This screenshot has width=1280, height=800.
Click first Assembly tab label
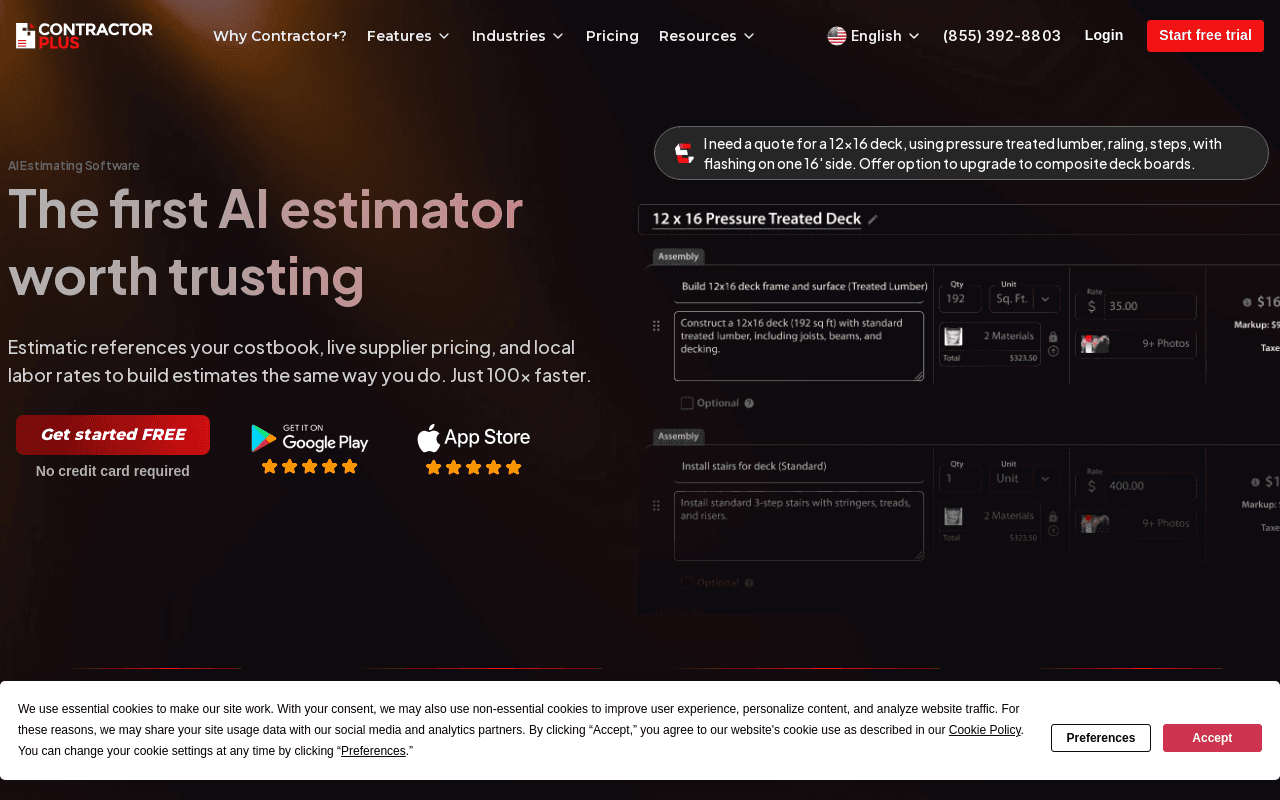click(679, 257)
